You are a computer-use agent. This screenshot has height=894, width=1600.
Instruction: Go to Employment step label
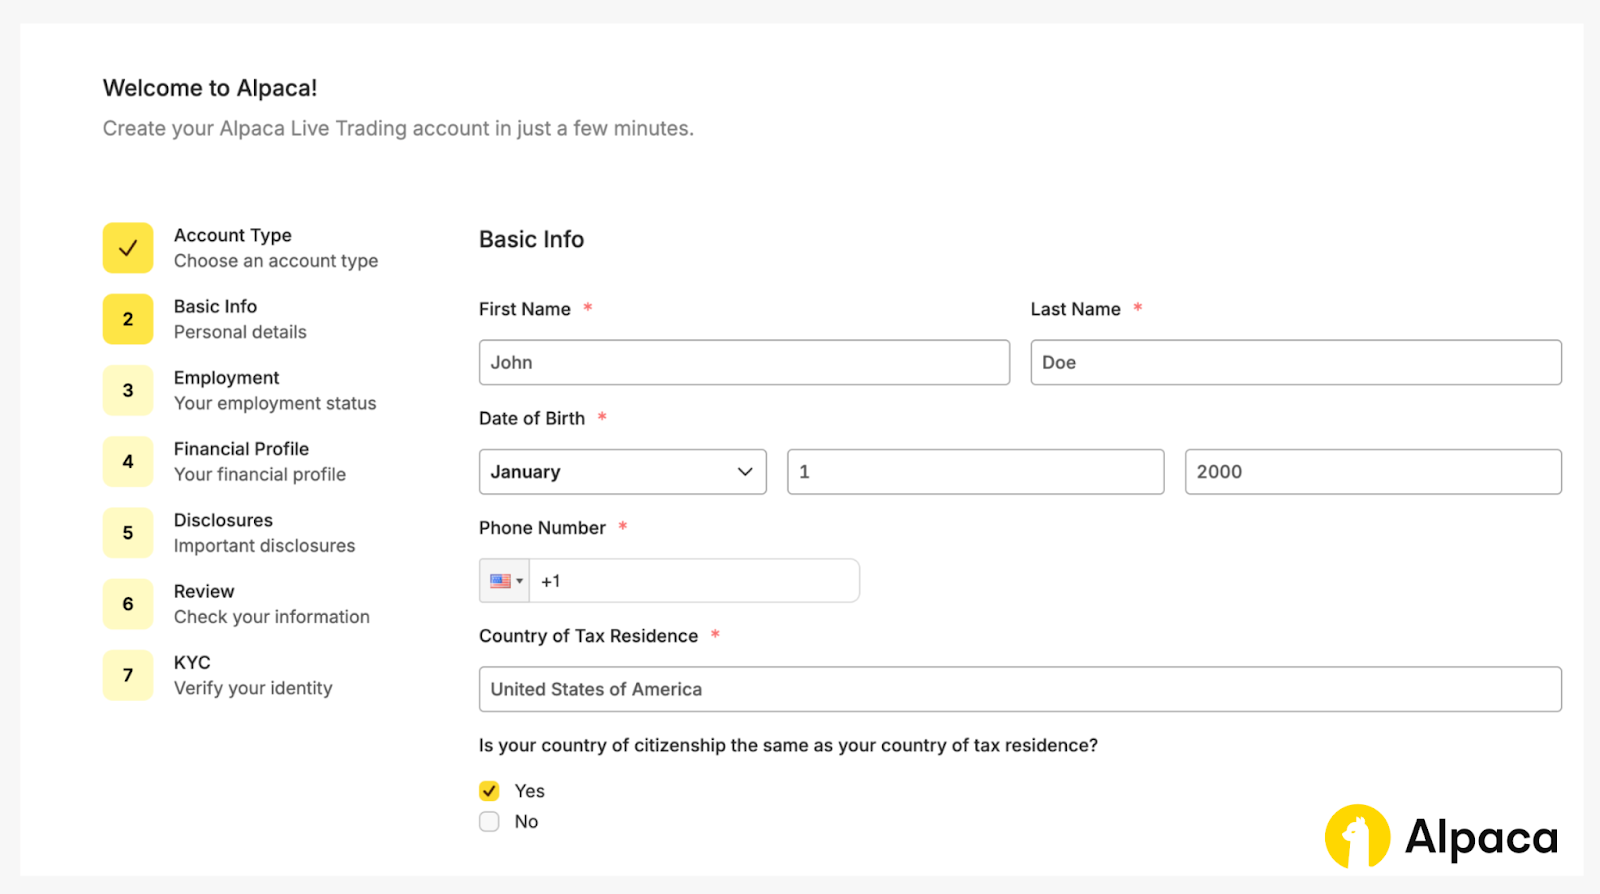tap(226, 378)
